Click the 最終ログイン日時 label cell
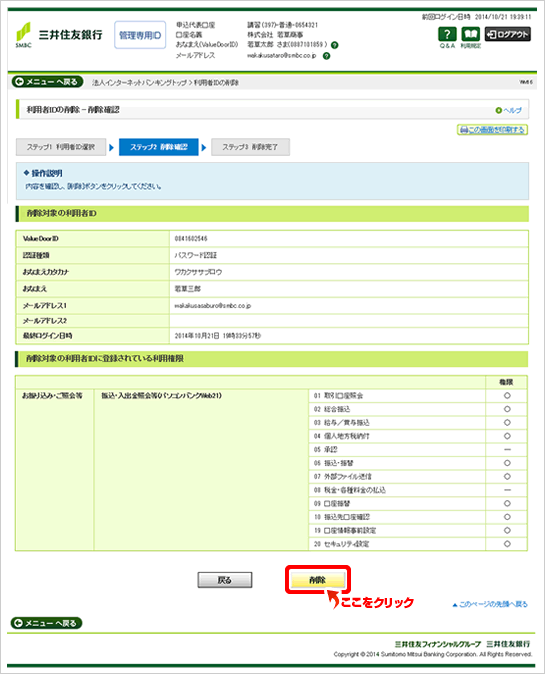The image size is (545, 674). click(92, 336)
